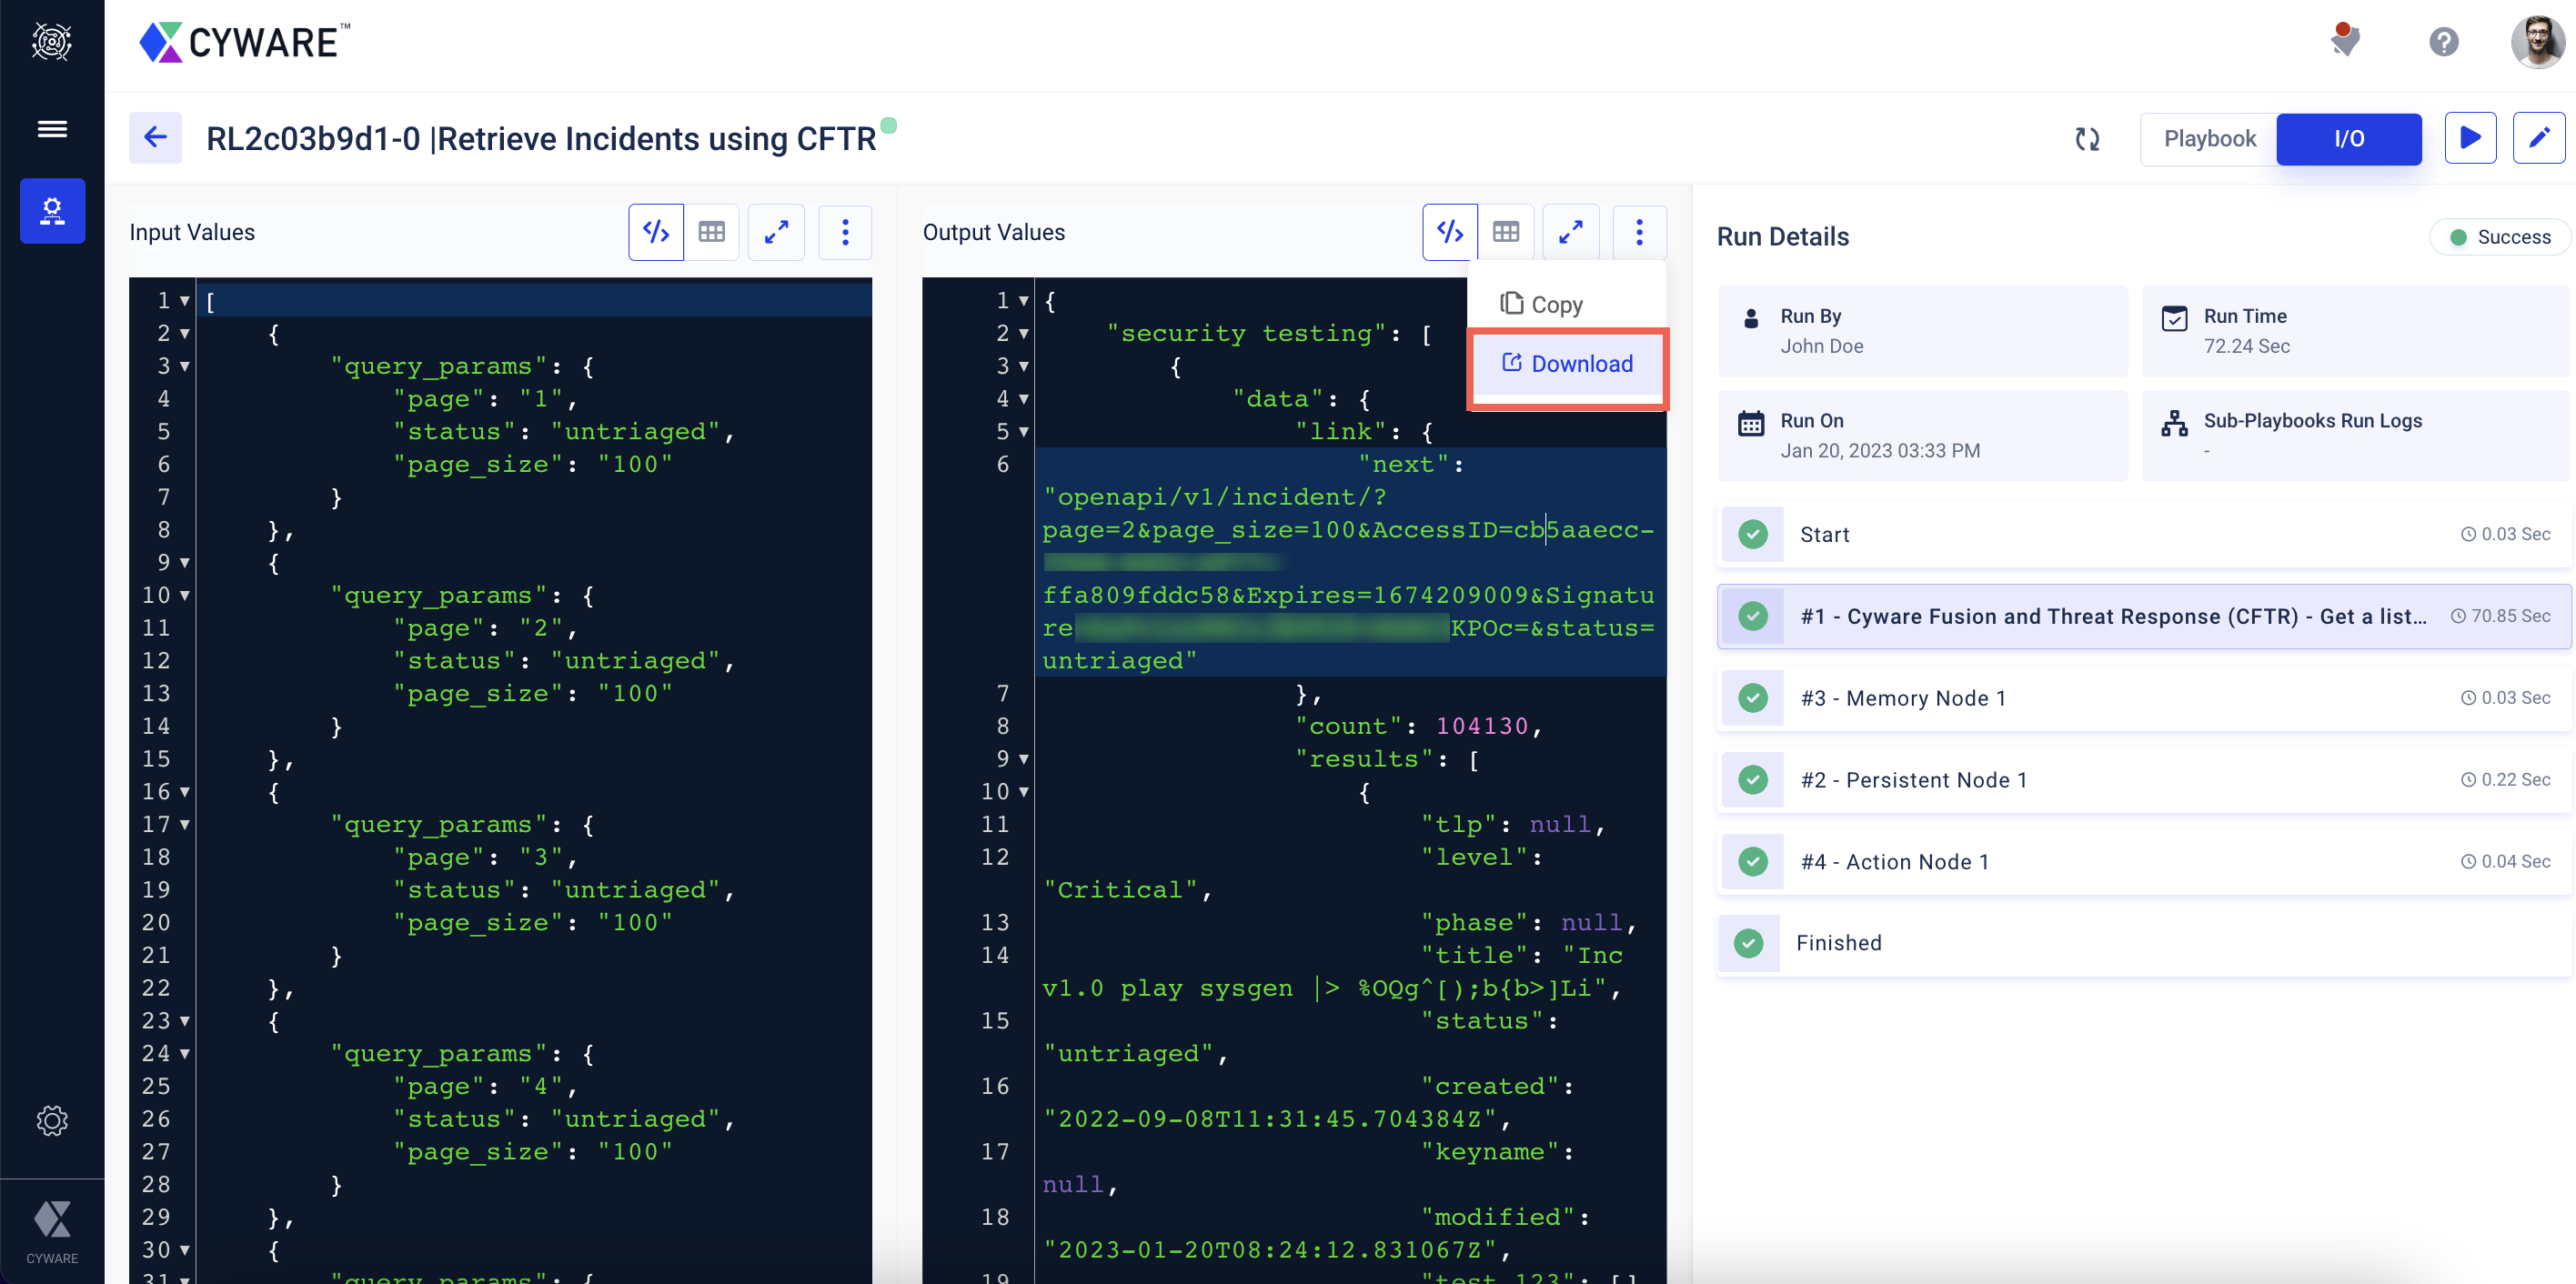The width and height of the screenshot is (2576, 1284).
Task: Expand Output Values to fullscreen
Action: click(1571, 232)
